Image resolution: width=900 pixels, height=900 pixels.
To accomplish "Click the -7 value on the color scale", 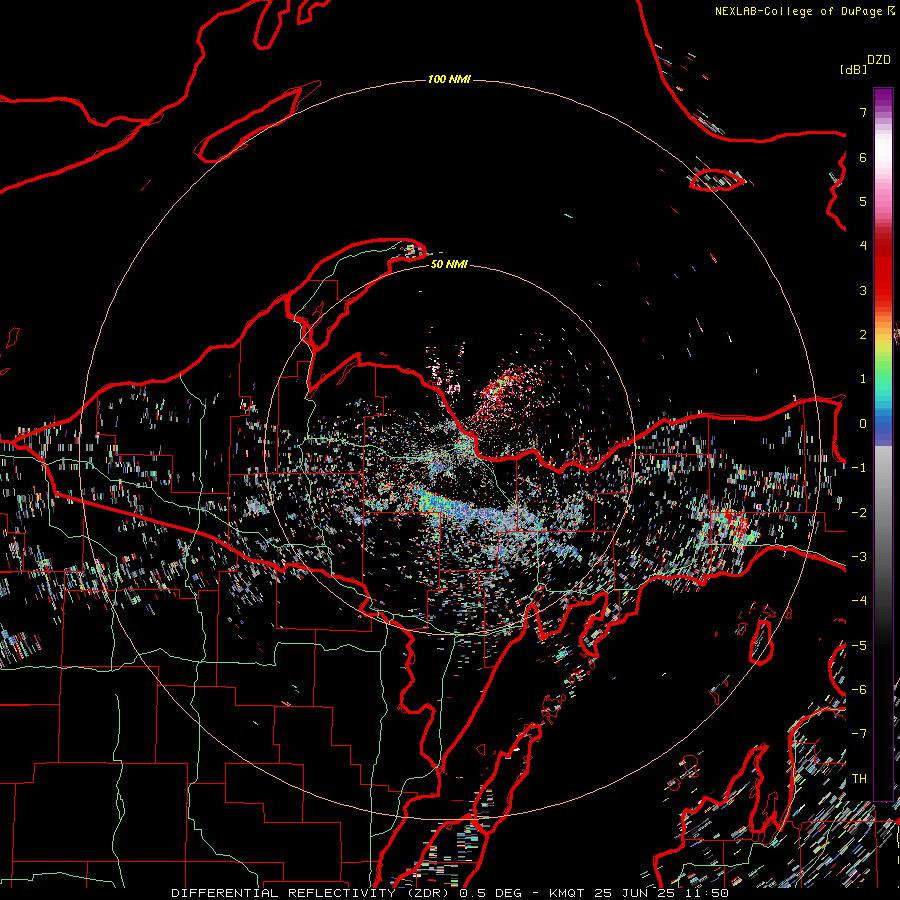I will (859, 734).
